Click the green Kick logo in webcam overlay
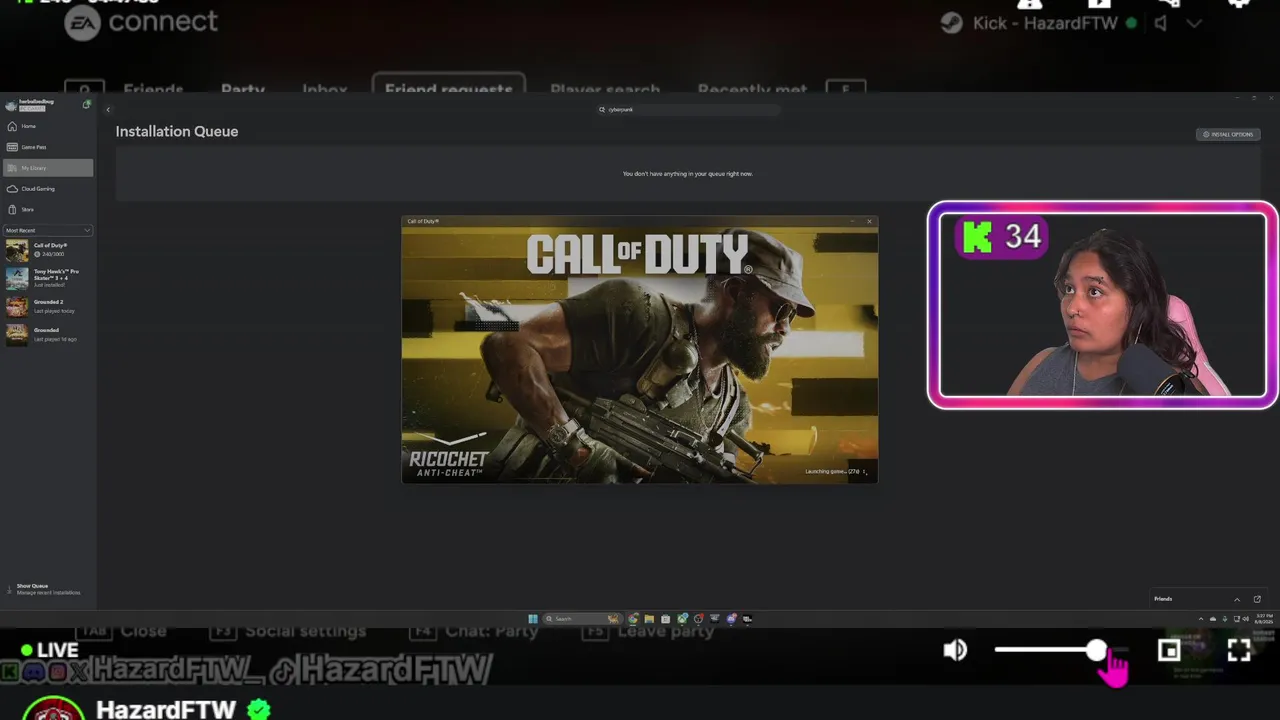 click(x=977, y=236)
